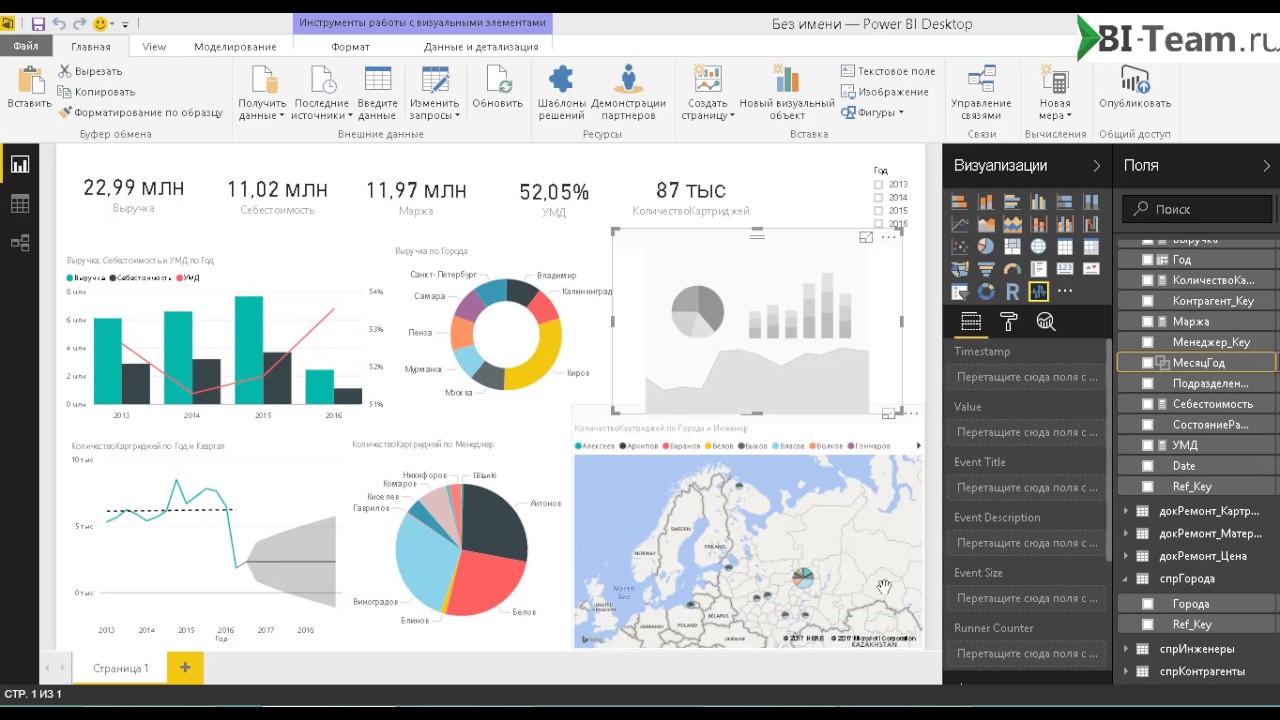Tick the Себестоимость field checkbox
1280x720 pixels.
[x=1148, y=404]
